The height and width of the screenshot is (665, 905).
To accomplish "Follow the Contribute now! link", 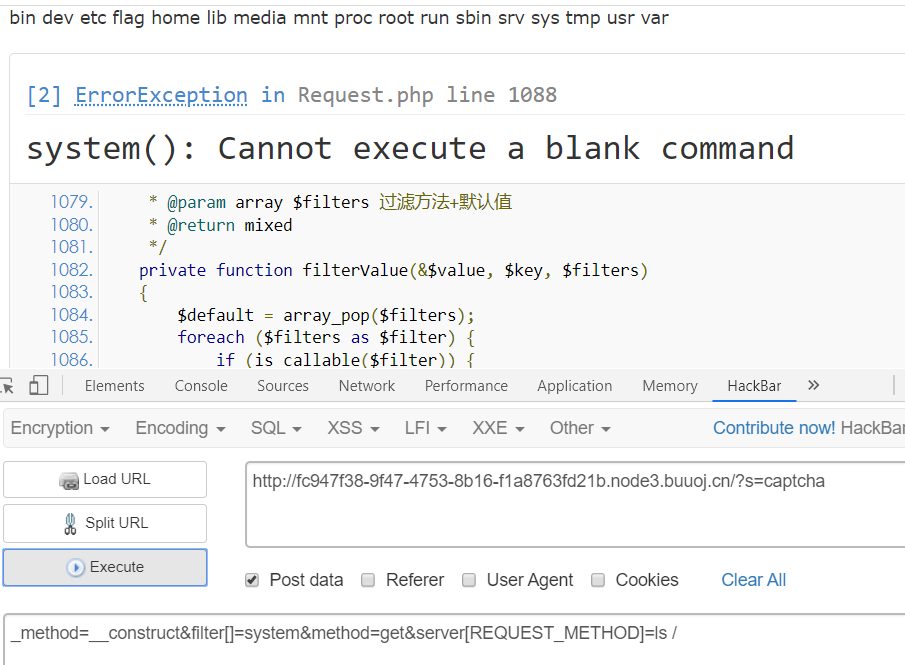I will click(774, 428).
